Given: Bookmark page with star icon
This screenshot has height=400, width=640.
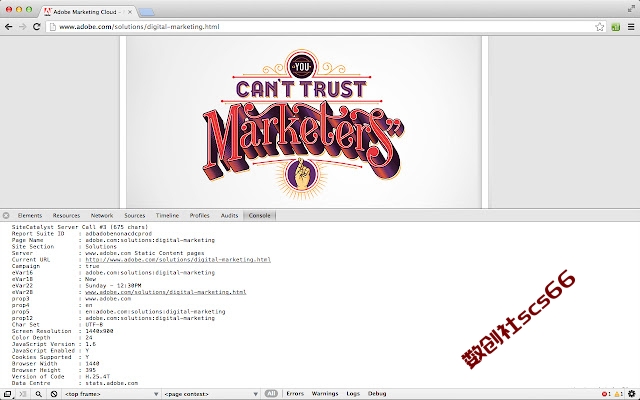Looking at the screenshot, I should click(600, 27).
